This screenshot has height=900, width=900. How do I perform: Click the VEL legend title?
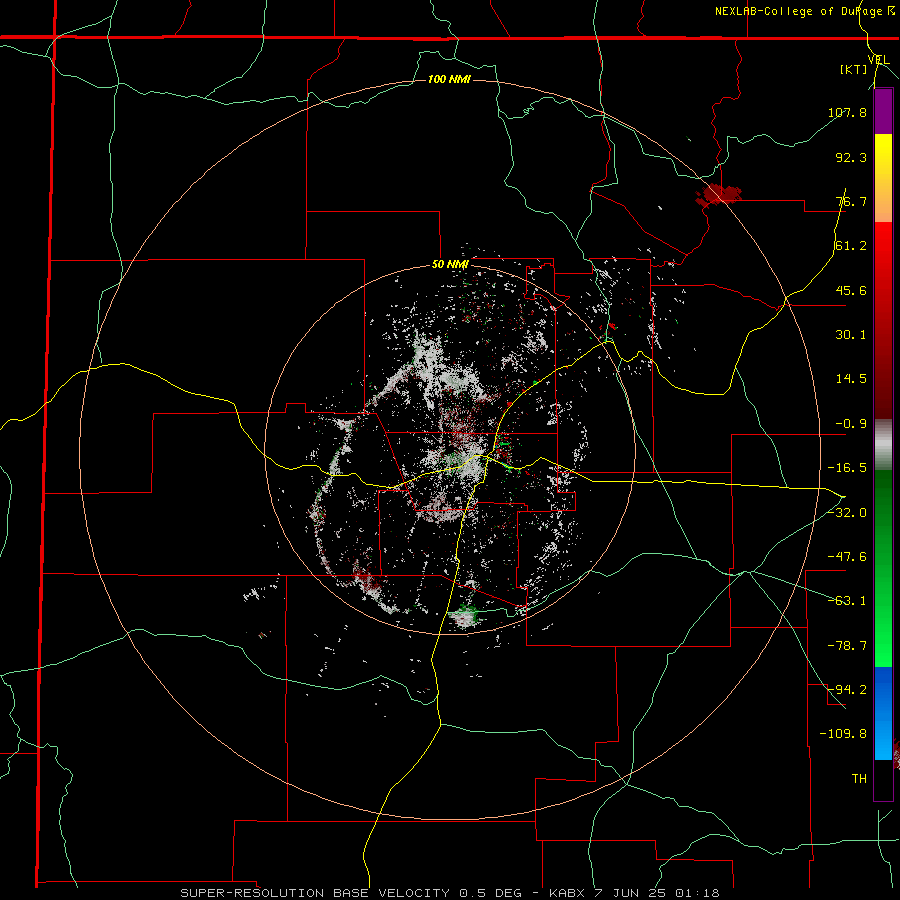879,60
